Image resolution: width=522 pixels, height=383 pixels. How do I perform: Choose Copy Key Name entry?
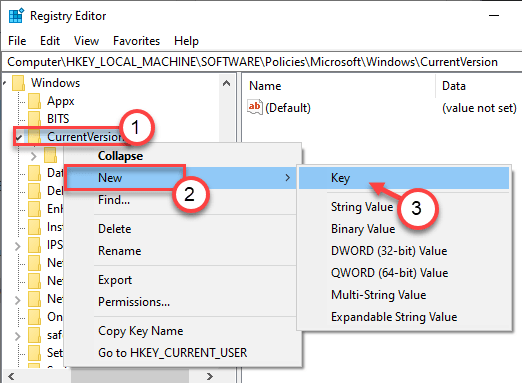[x=141, y=331]
